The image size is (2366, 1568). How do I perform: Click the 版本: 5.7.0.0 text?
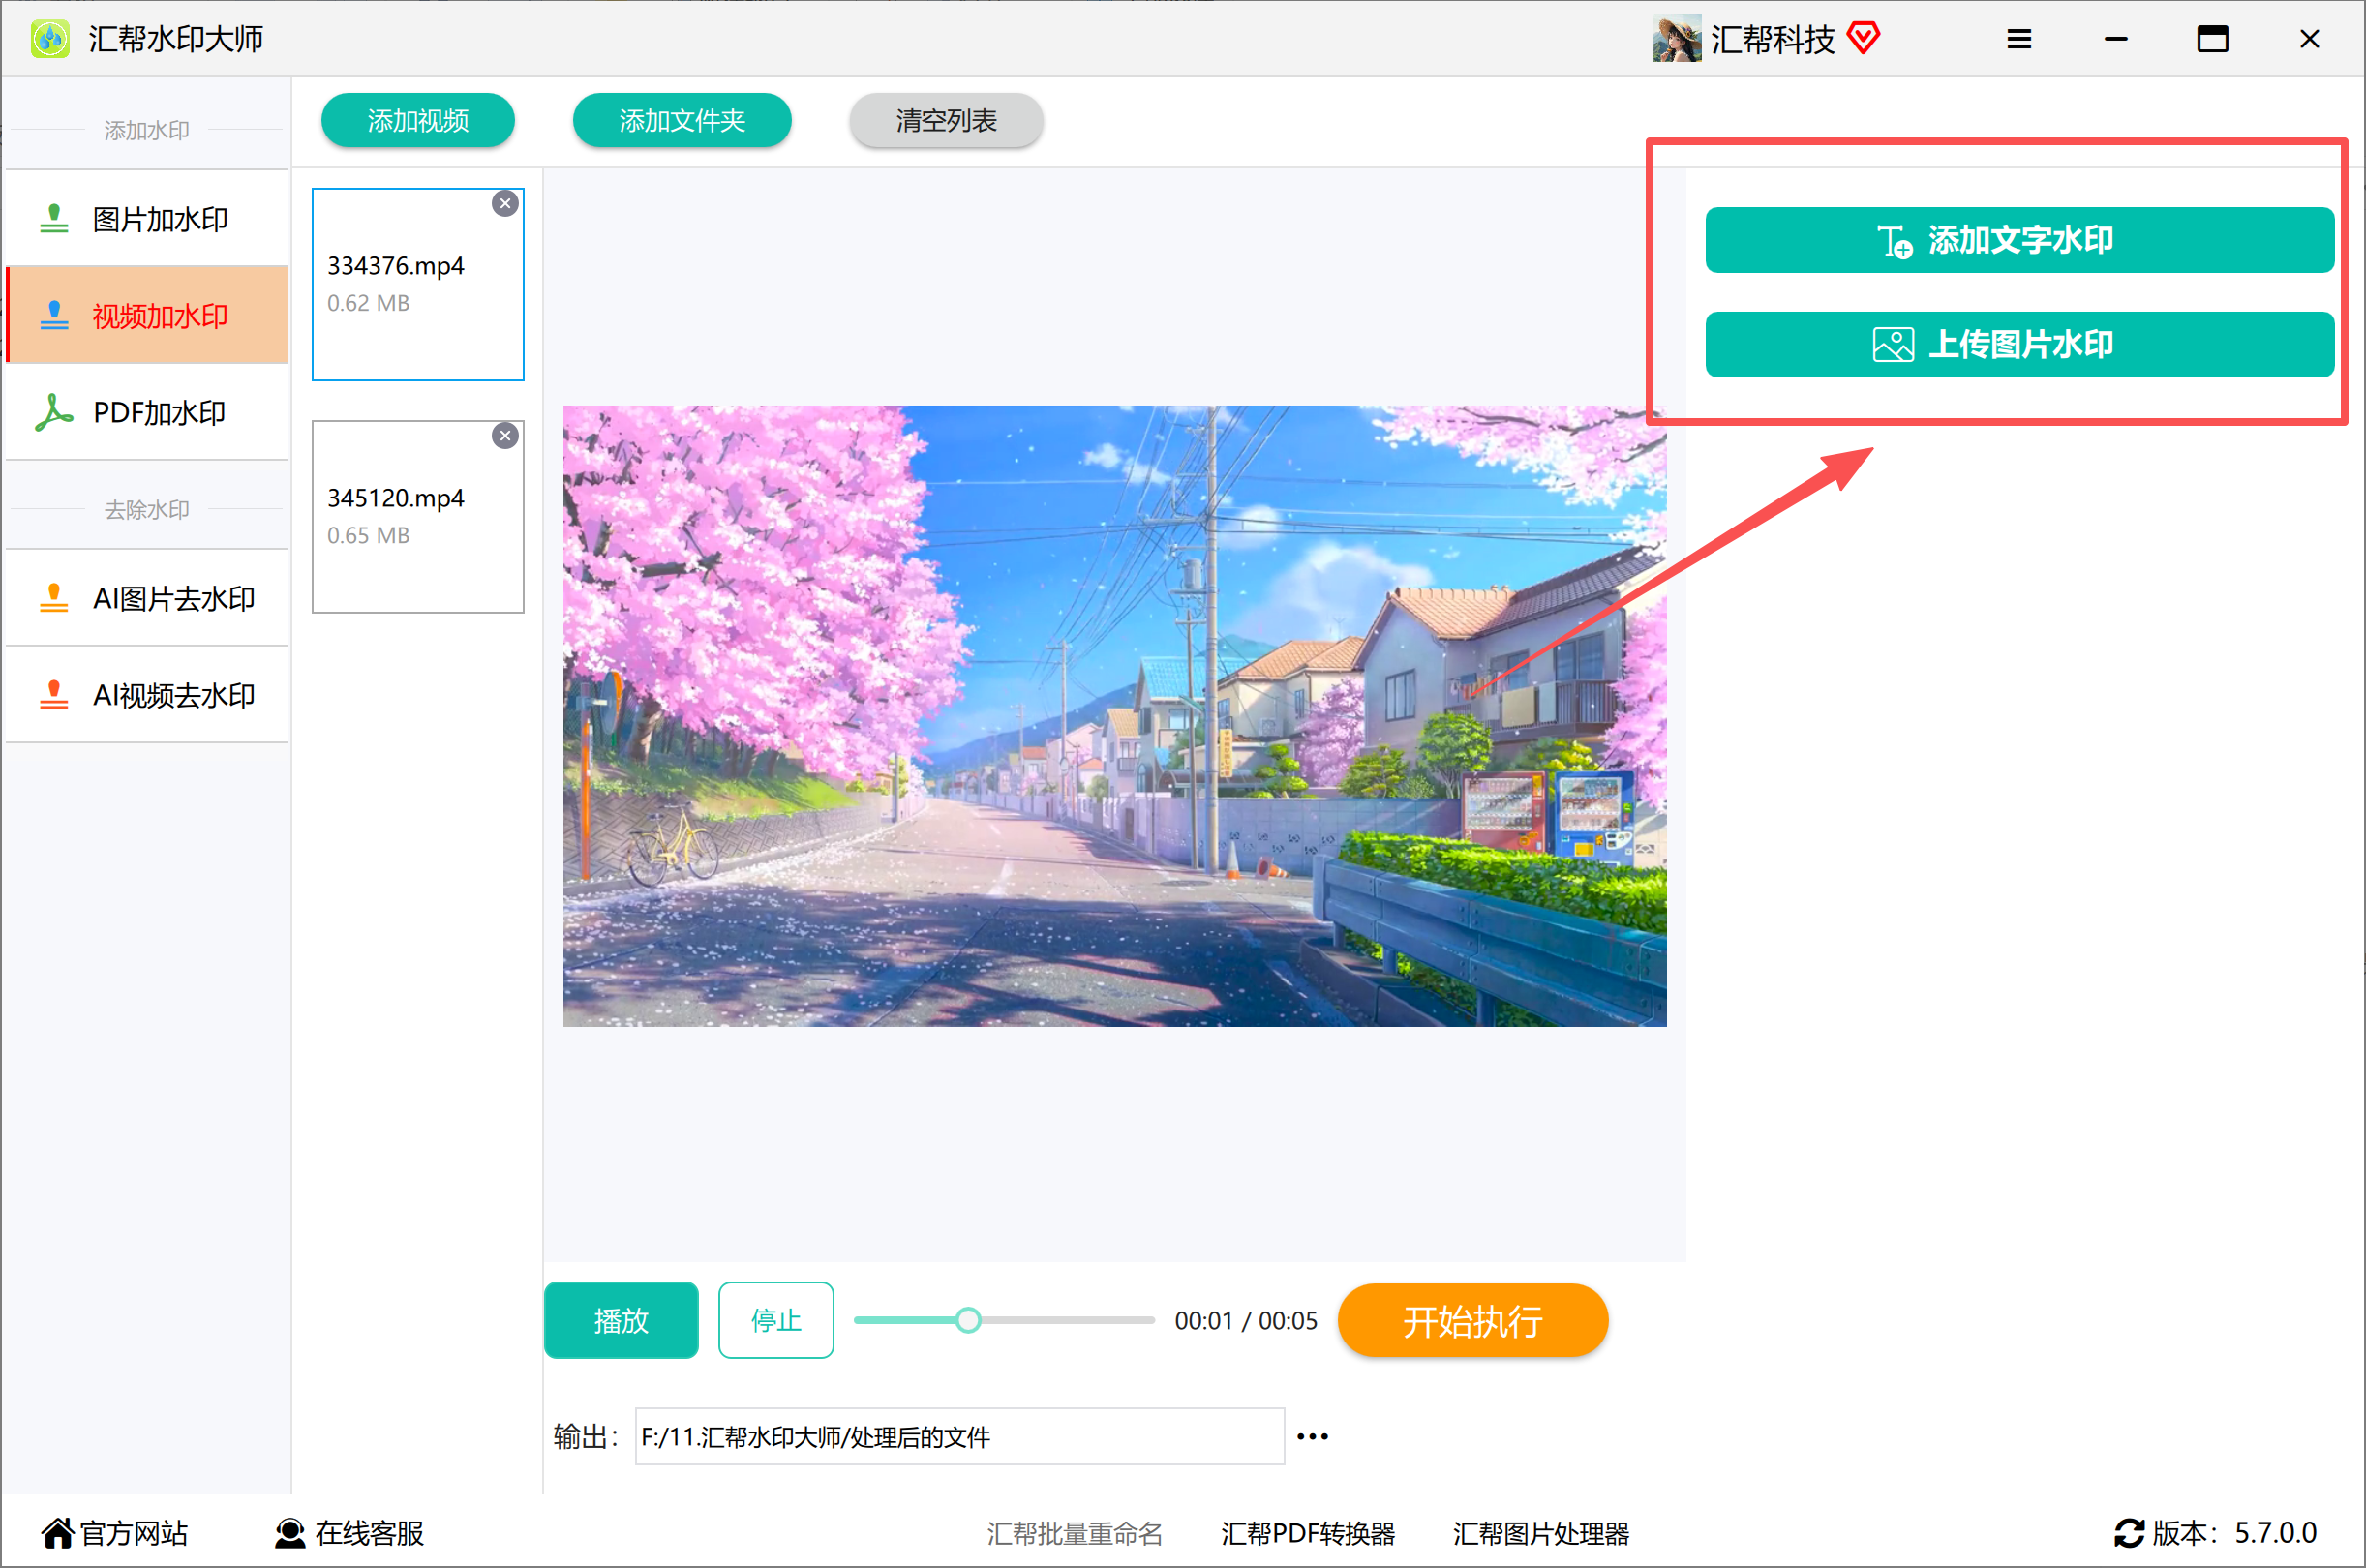pos(2234,1533)
